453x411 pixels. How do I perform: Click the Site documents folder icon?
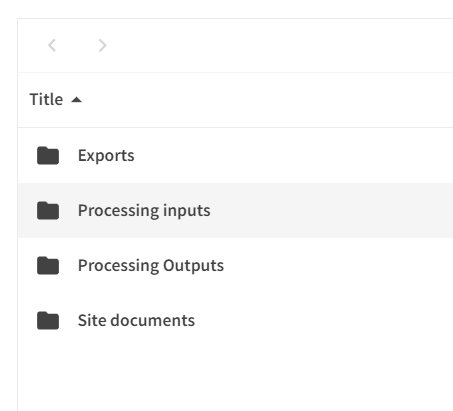click(x=48, y=320)
